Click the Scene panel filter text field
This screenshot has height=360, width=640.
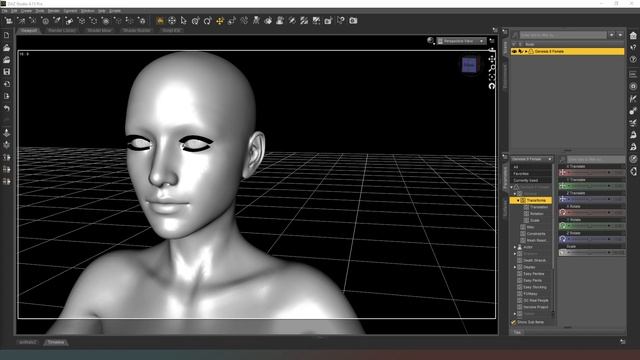pos(563,36)
